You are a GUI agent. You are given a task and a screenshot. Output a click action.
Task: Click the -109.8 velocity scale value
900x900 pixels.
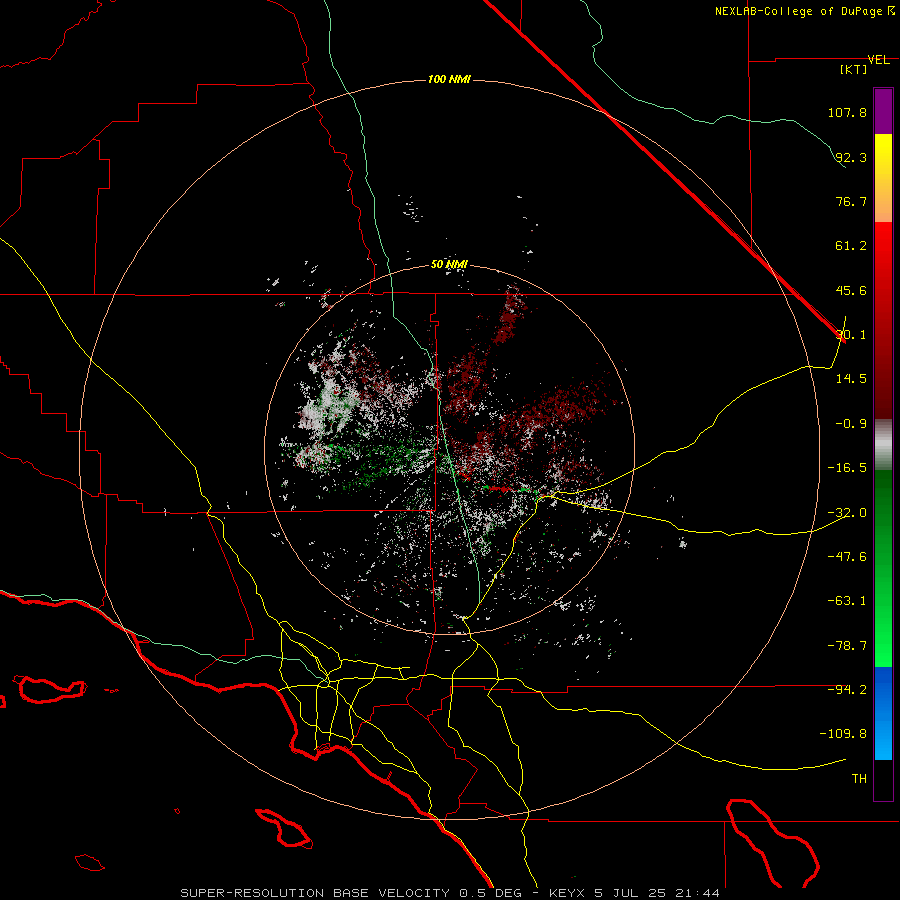pyautogui.click(x=843, y=734)
